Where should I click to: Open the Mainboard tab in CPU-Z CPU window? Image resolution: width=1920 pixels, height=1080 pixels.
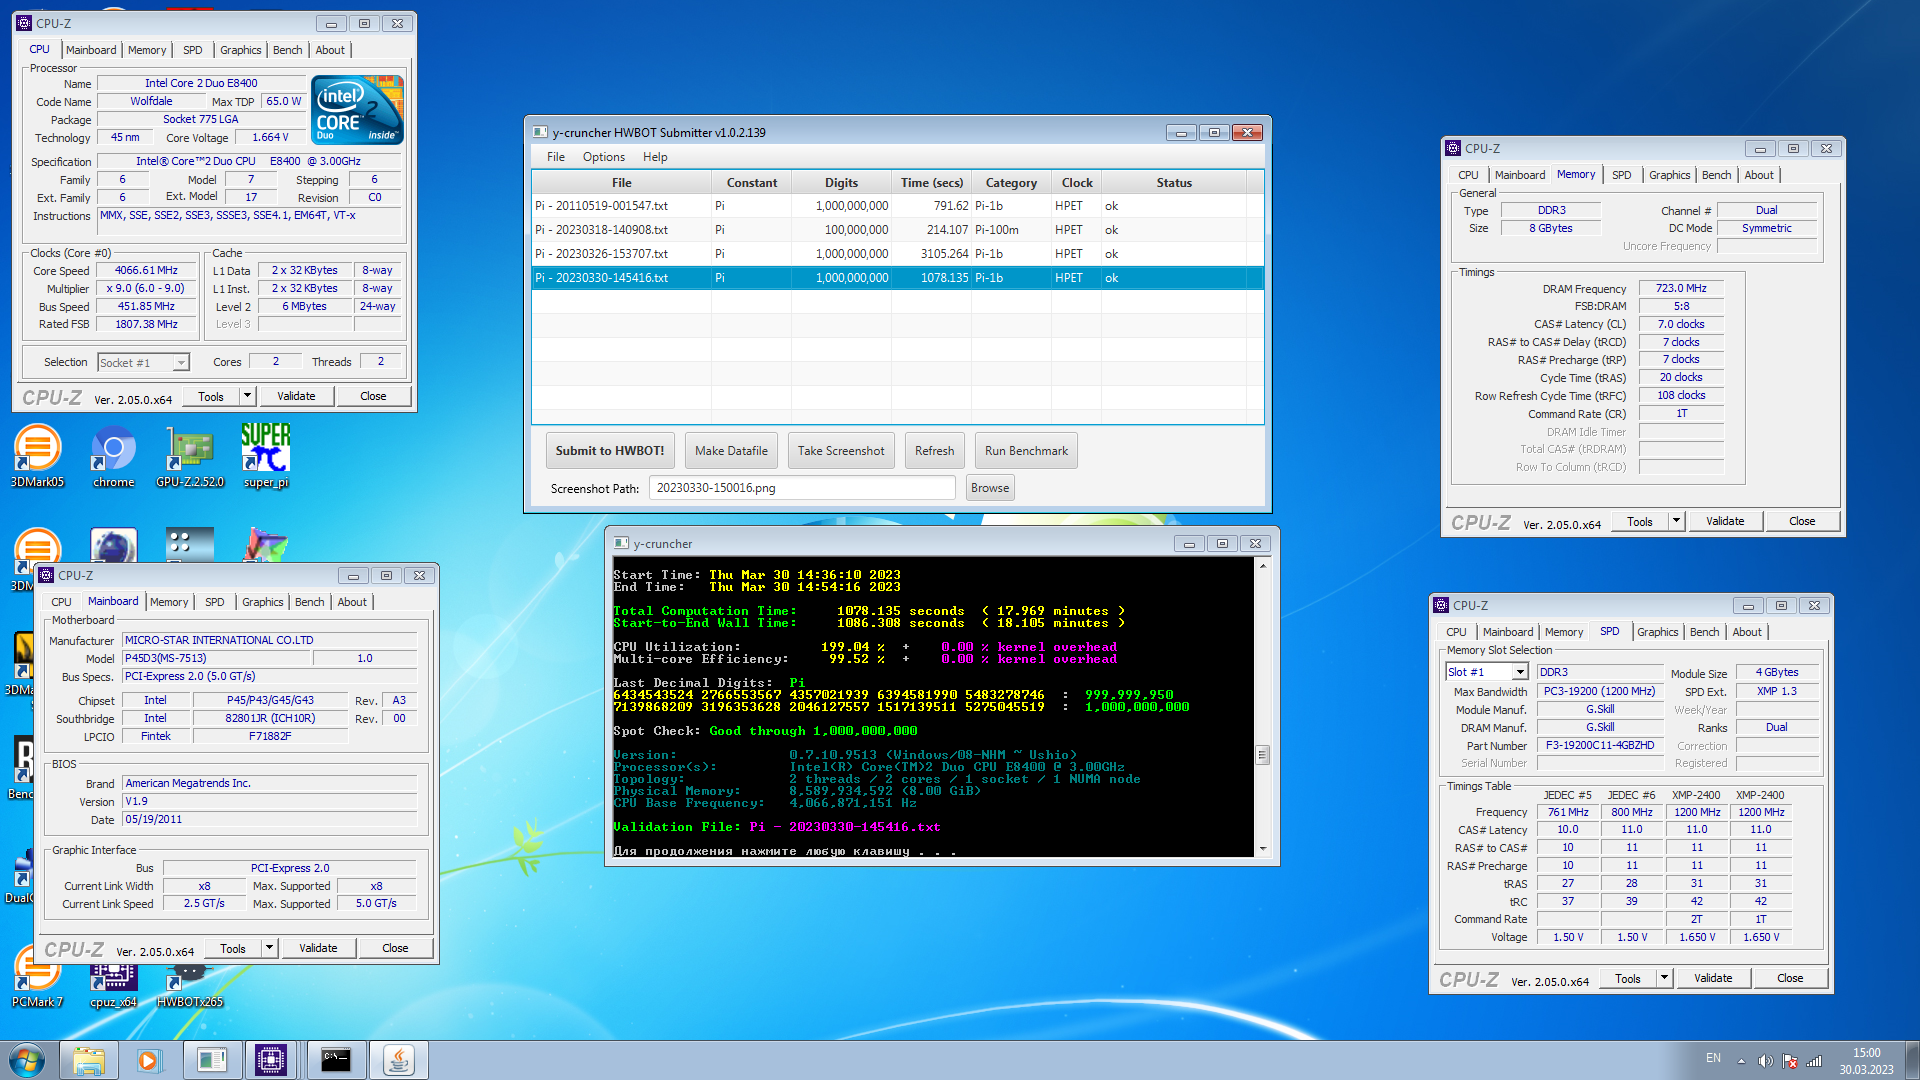tap(91, 50)
